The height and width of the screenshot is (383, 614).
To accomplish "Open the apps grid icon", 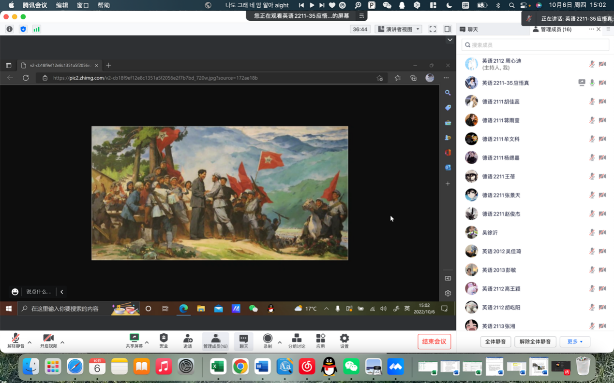I will [x=321, y=340].
